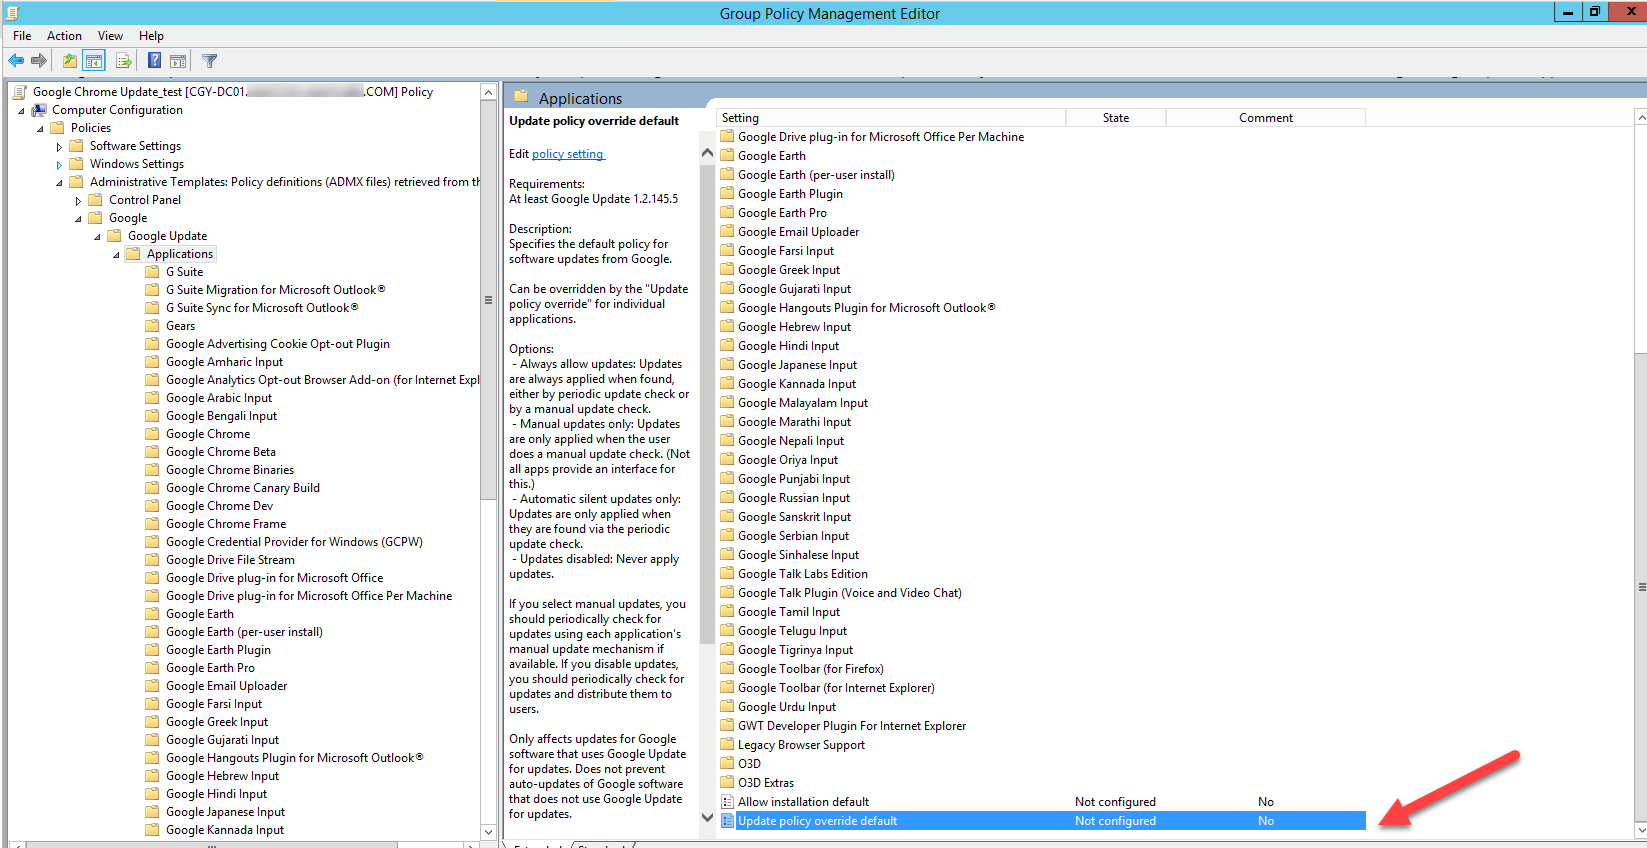Click the Filter funnel toolbar icon

point(209,61)
